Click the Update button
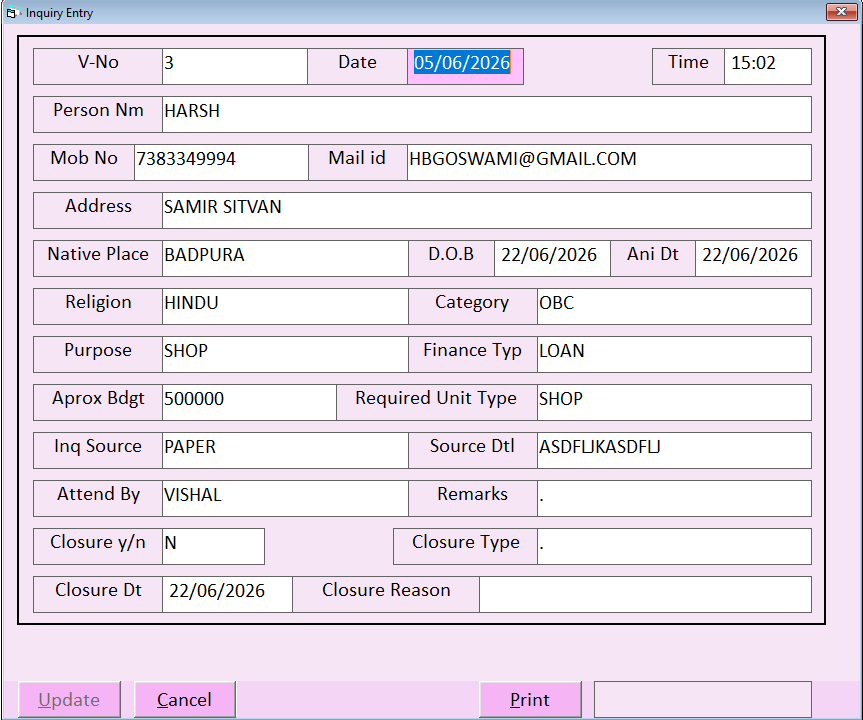Image resolution: width=863 pixels, height=720 pixels. (69, 700)
